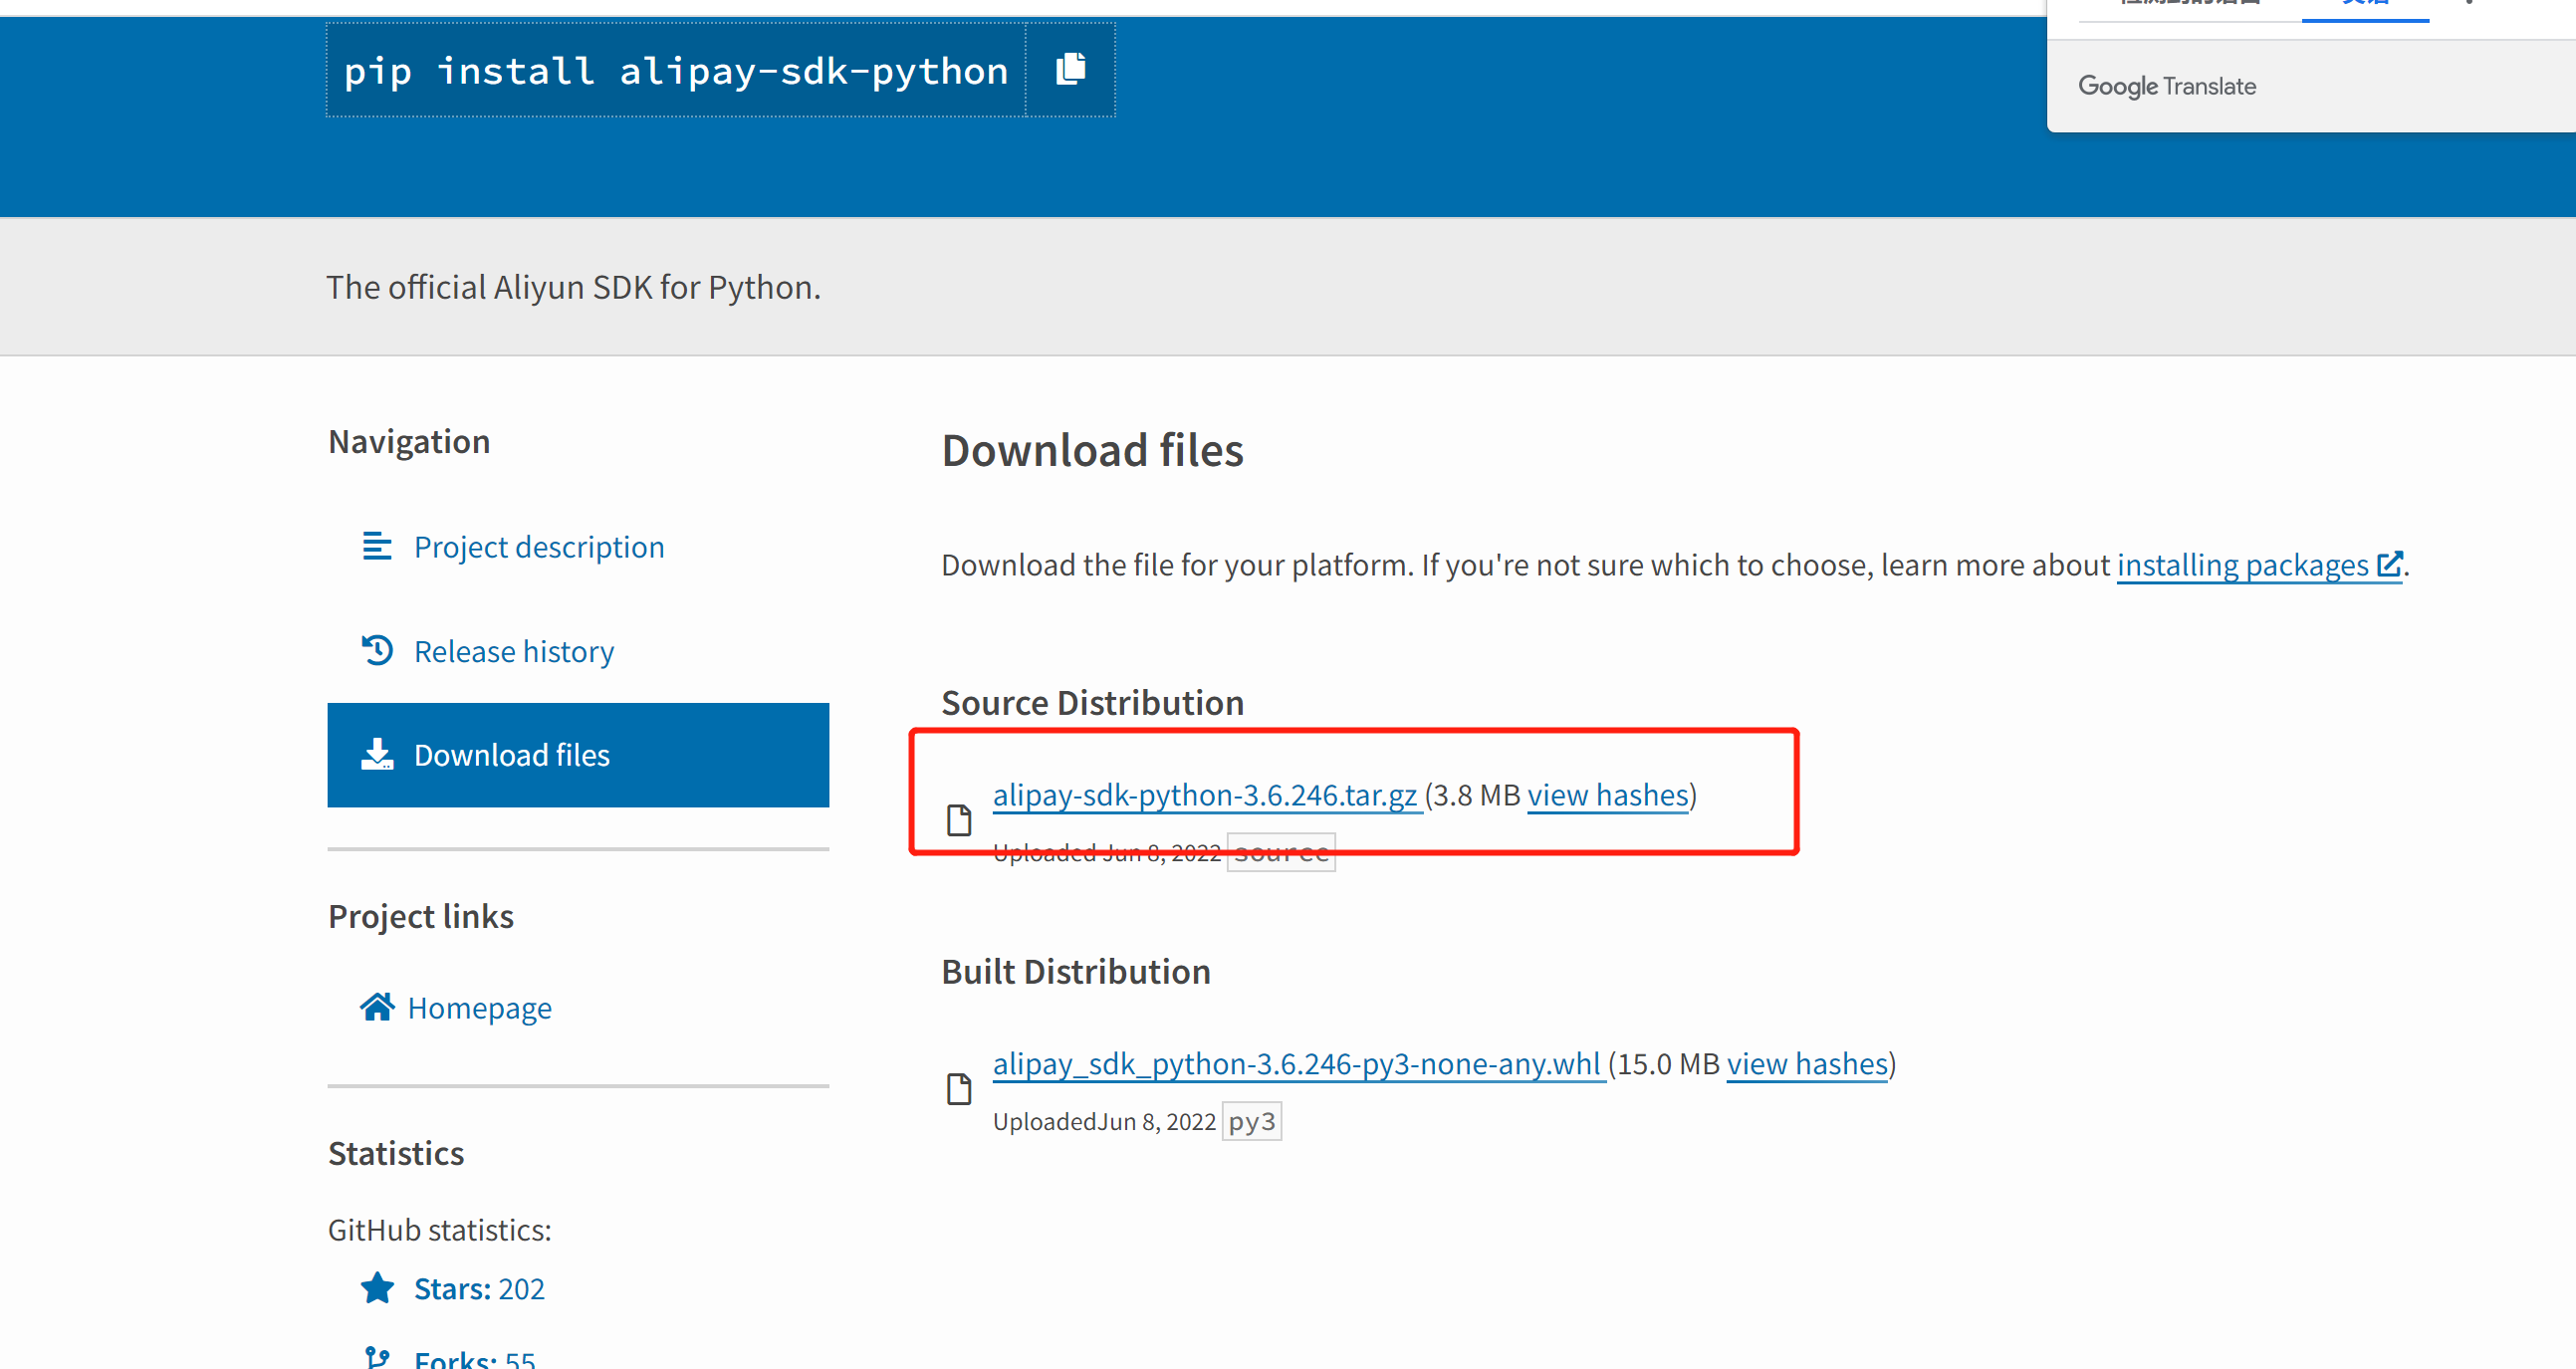Viewport: 2576px width, 1369px height.
Task: Click the pip install alipay-sdk-python command text
Action: (675, 71)
